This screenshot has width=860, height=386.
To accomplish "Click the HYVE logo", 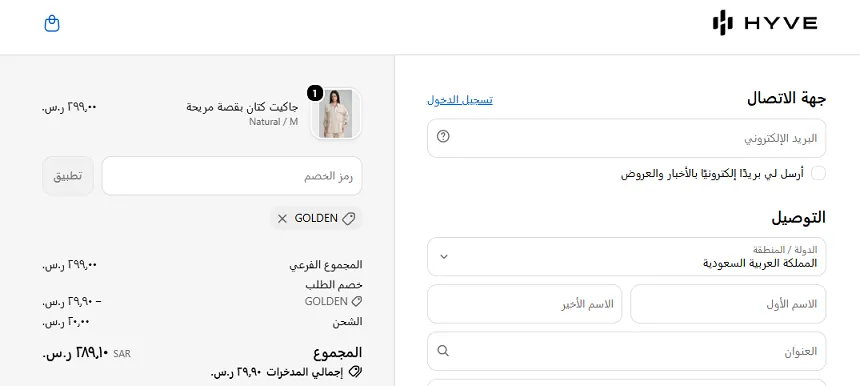I will 765,23.
